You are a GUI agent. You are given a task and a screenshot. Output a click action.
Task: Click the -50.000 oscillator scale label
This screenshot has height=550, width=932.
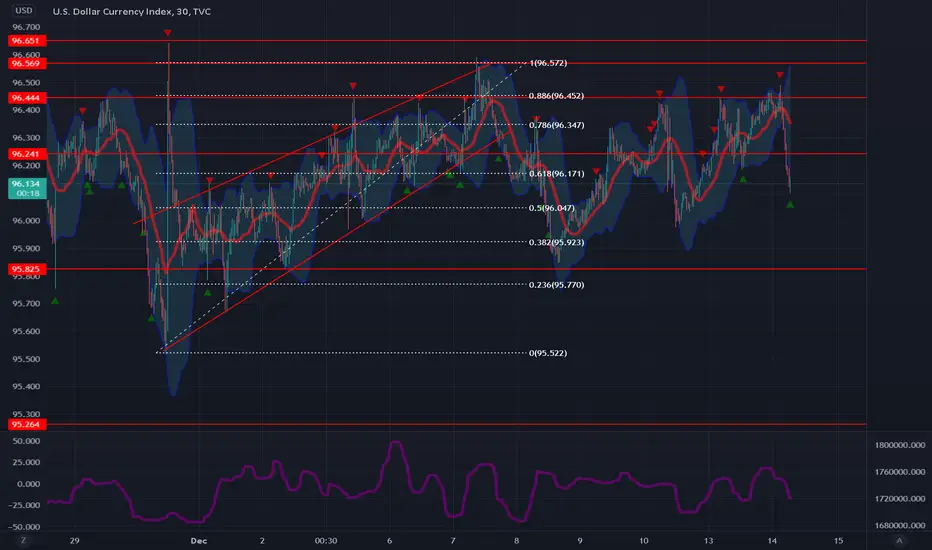[x=24, y=527]
